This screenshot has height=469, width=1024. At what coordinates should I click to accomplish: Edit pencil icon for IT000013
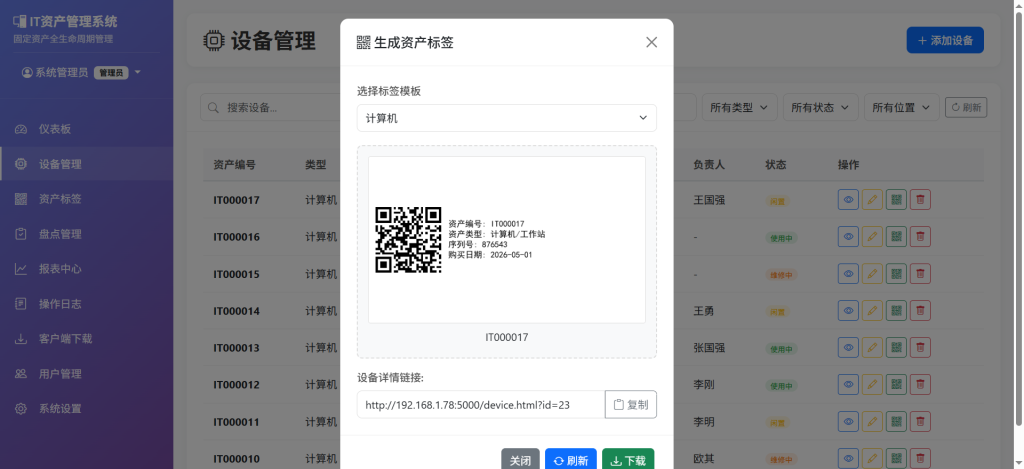click(872, 348)
